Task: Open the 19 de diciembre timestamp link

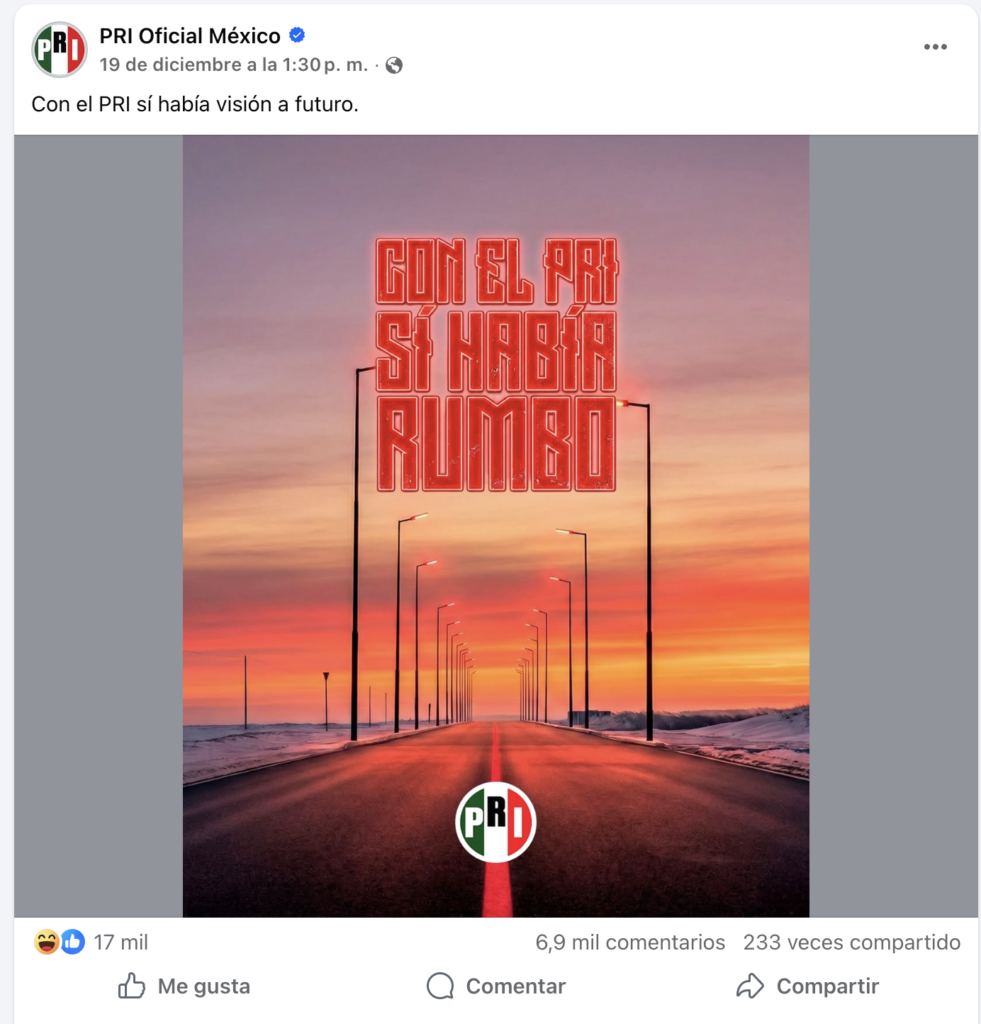Action: 234,65
